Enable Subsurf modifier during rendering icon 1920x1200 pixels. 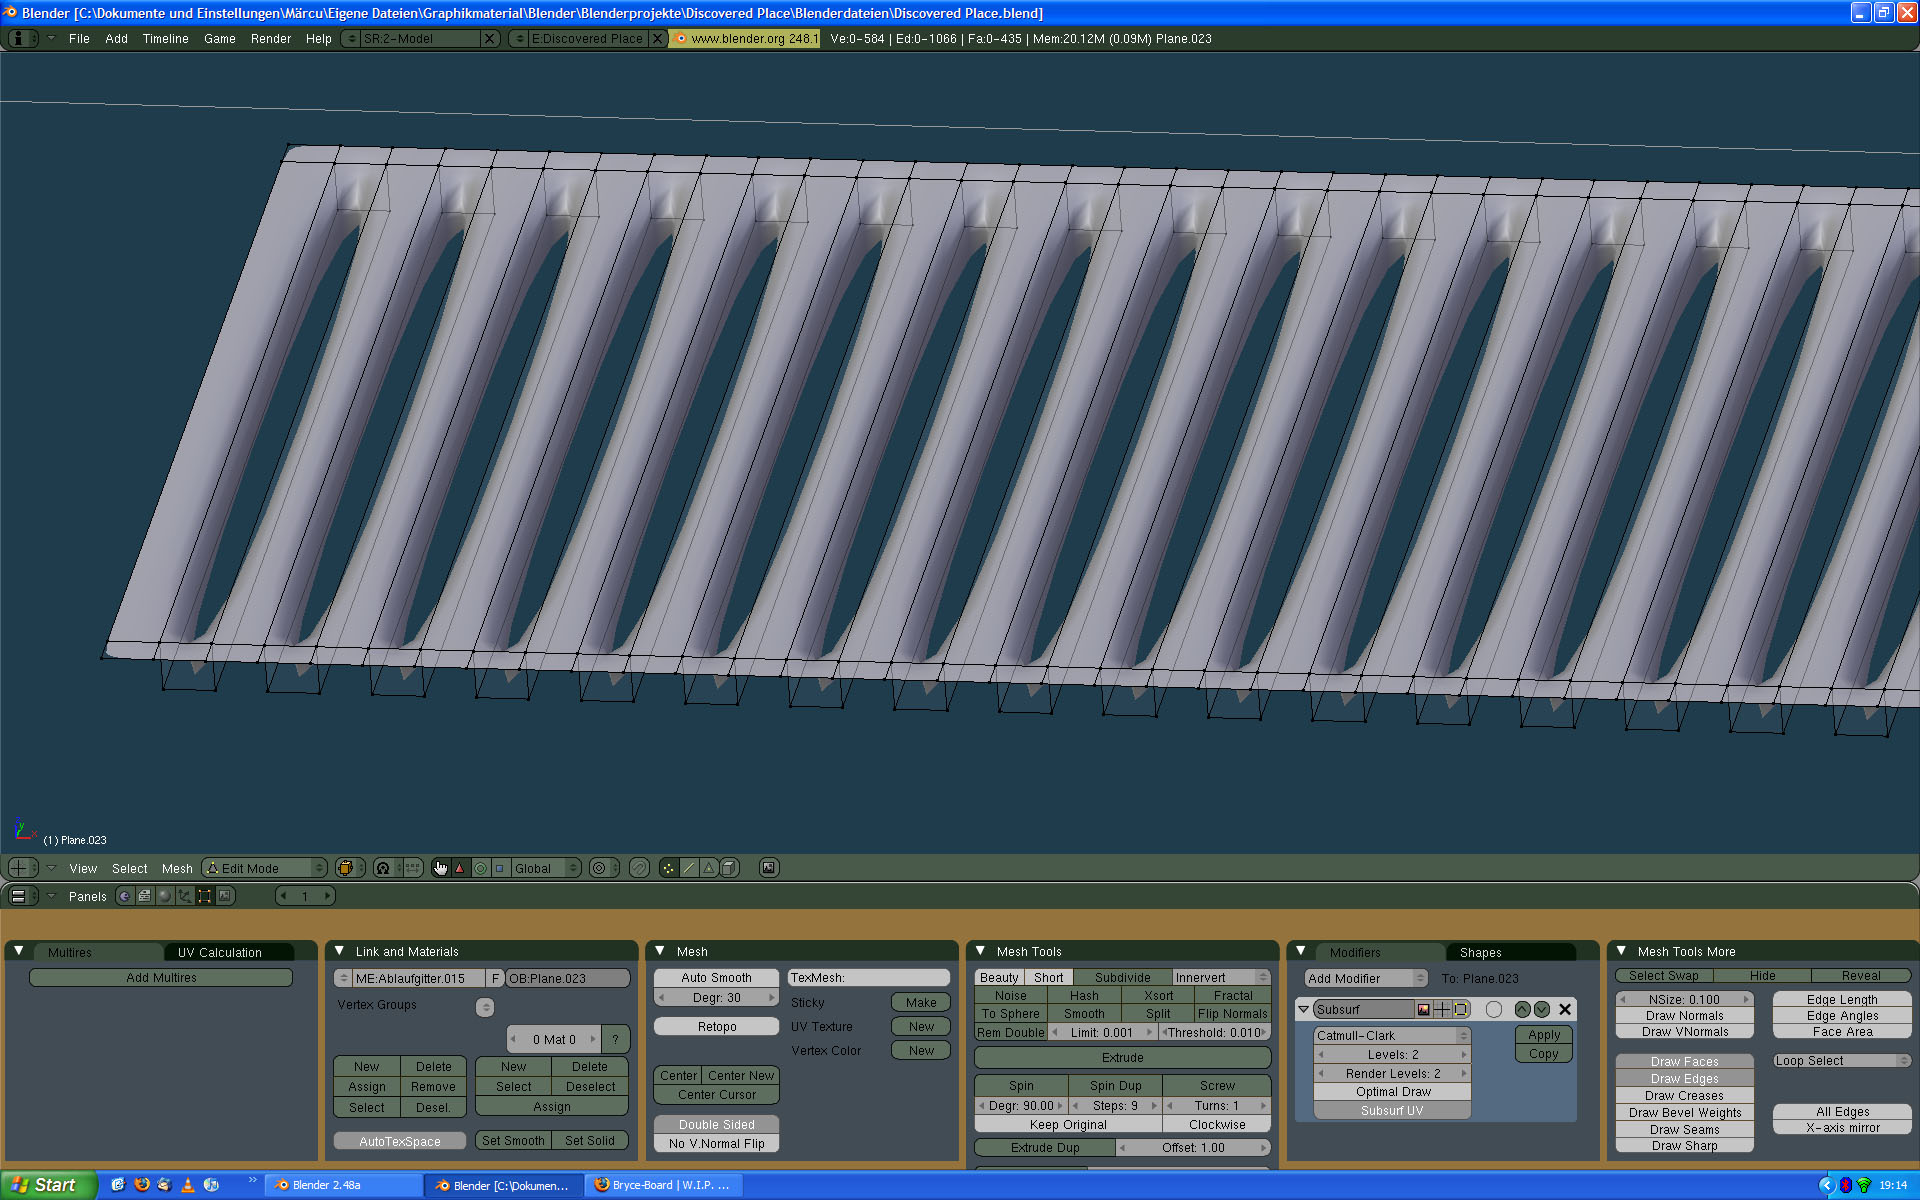click(x=1423, y=1010)
